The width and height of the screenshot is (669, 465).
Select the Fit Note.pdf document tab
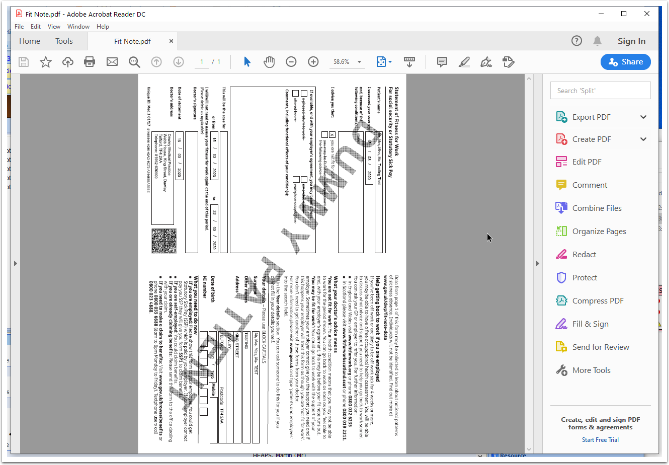[132, 41]
